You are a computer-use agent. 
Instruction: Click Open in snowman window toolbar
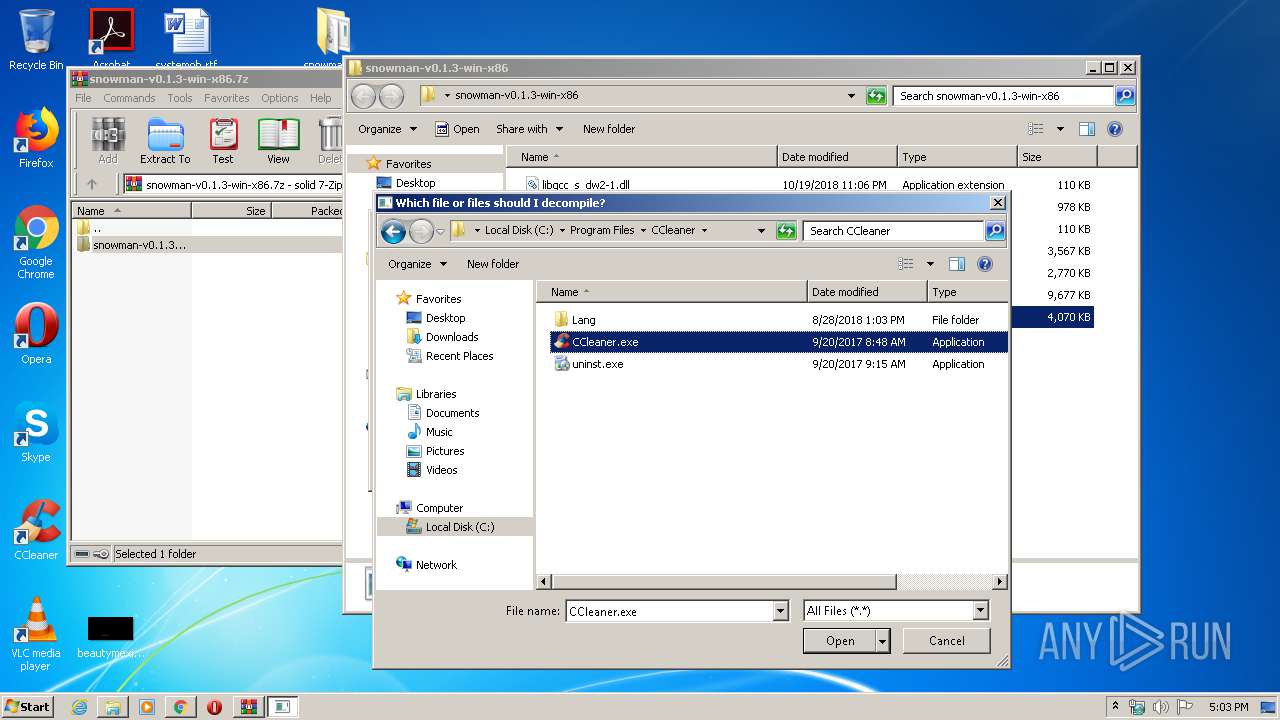[x=457, y=129]
